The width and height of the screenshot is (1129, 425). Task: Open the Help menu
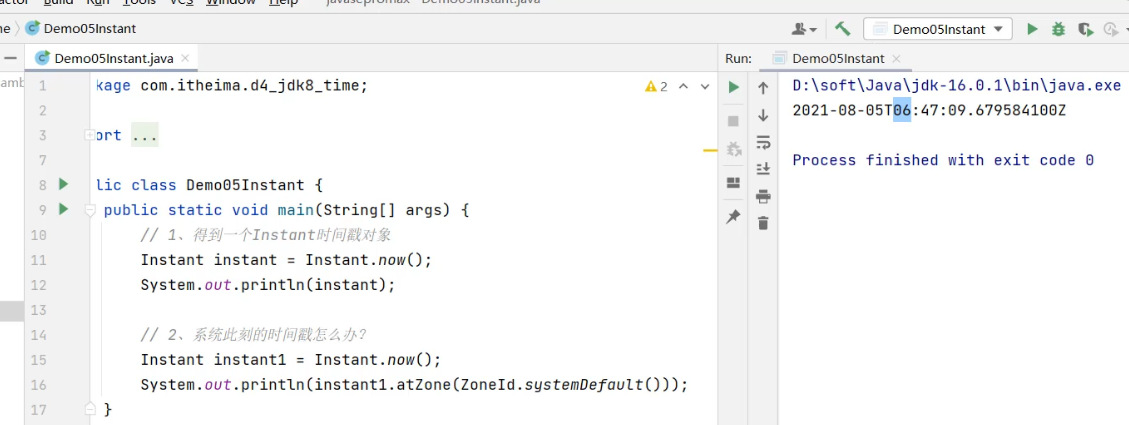click(283, 2)
